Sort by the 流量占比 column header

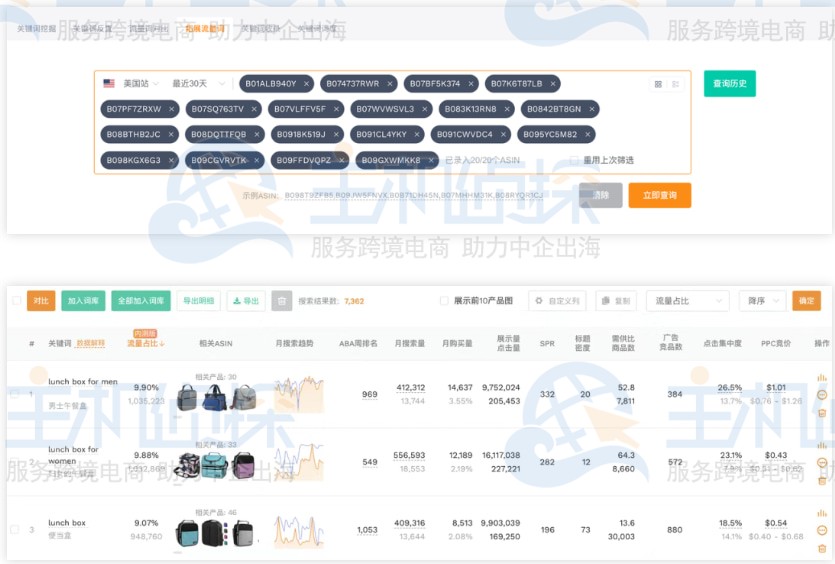pyautogui.click(x=145, y=344)
